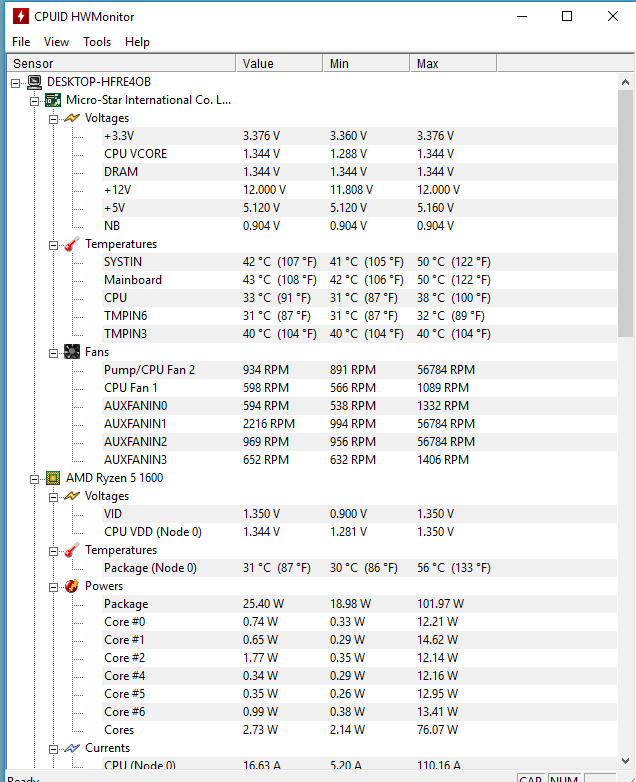Click the Currents wave icon
The height and width of the screenshot is (782, 636).
pos(72,748)
